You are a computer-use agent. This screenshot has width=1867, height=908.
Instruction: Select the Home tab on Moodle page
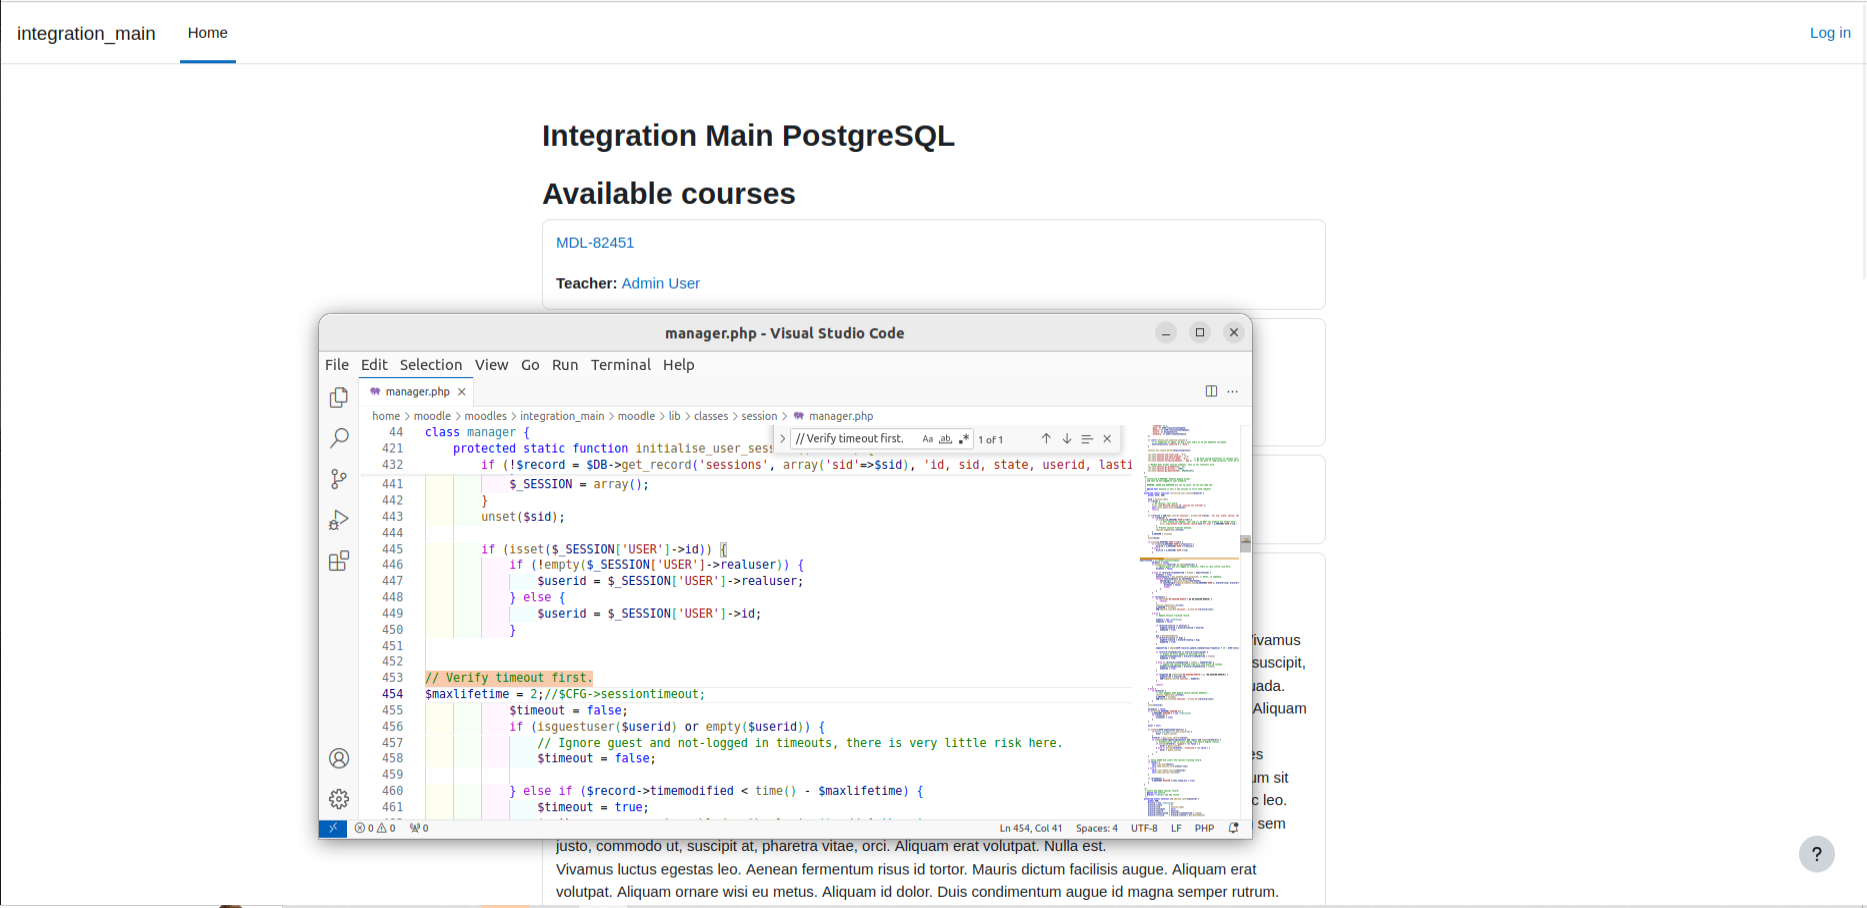point(208,33)
